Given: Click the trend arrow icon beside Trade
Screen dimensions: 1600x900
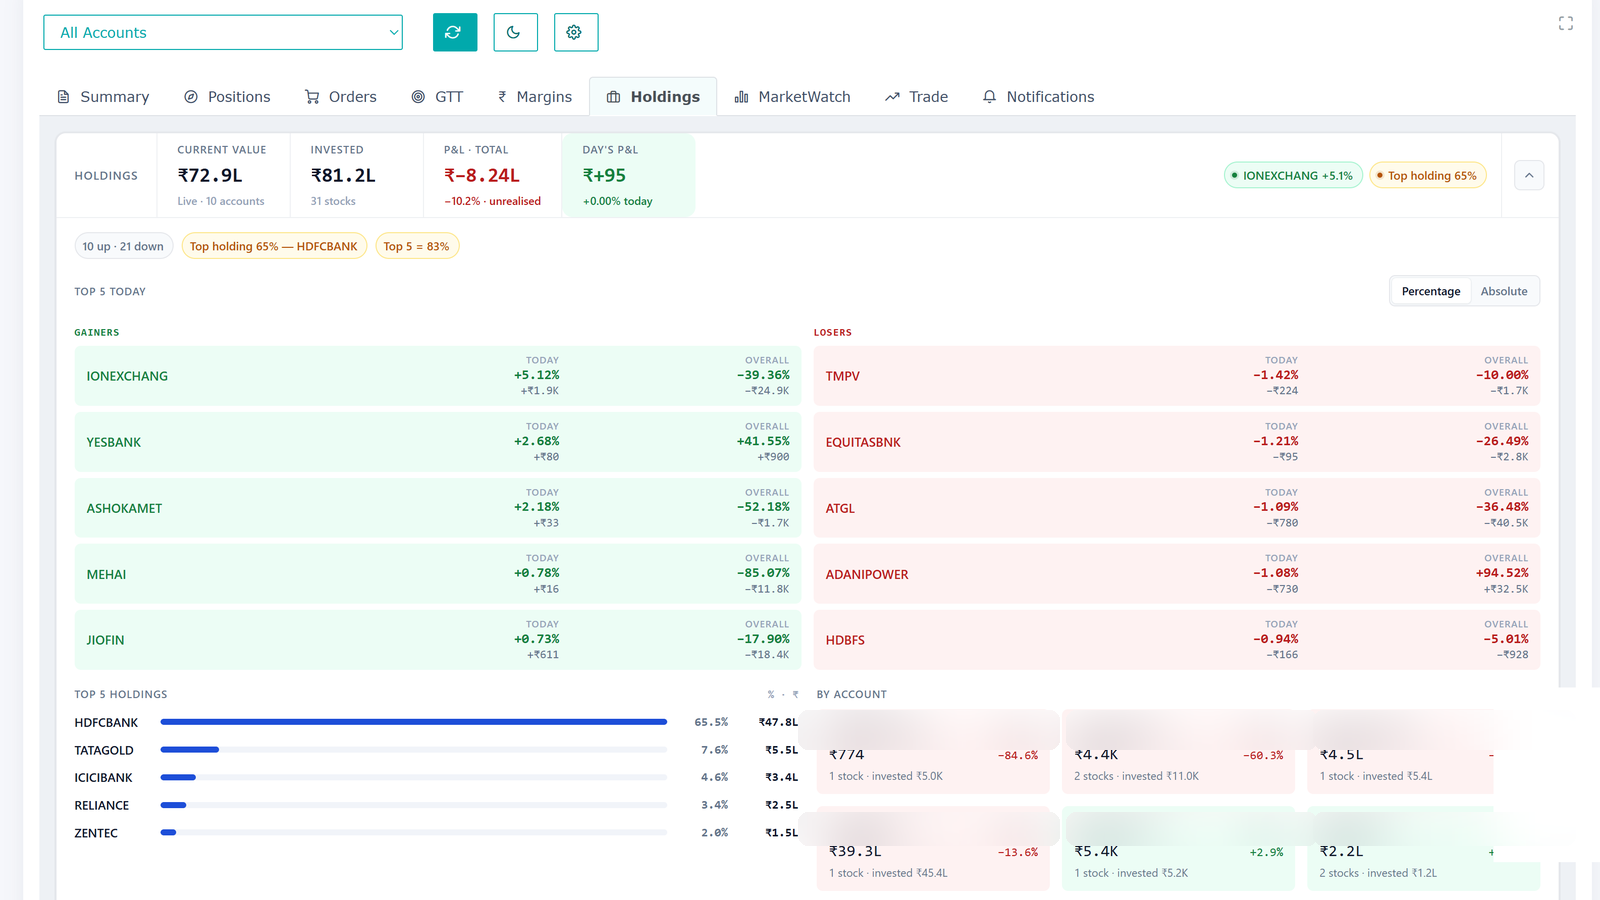Looking at the screenshot, I should (x=892, y=97).
